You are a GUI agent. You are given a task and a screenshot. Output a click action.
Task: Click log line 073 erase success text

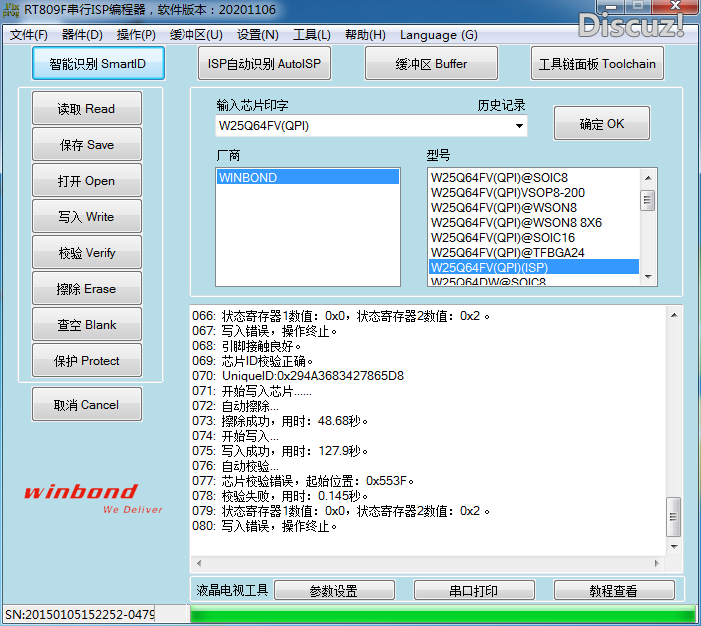(295, 421)
